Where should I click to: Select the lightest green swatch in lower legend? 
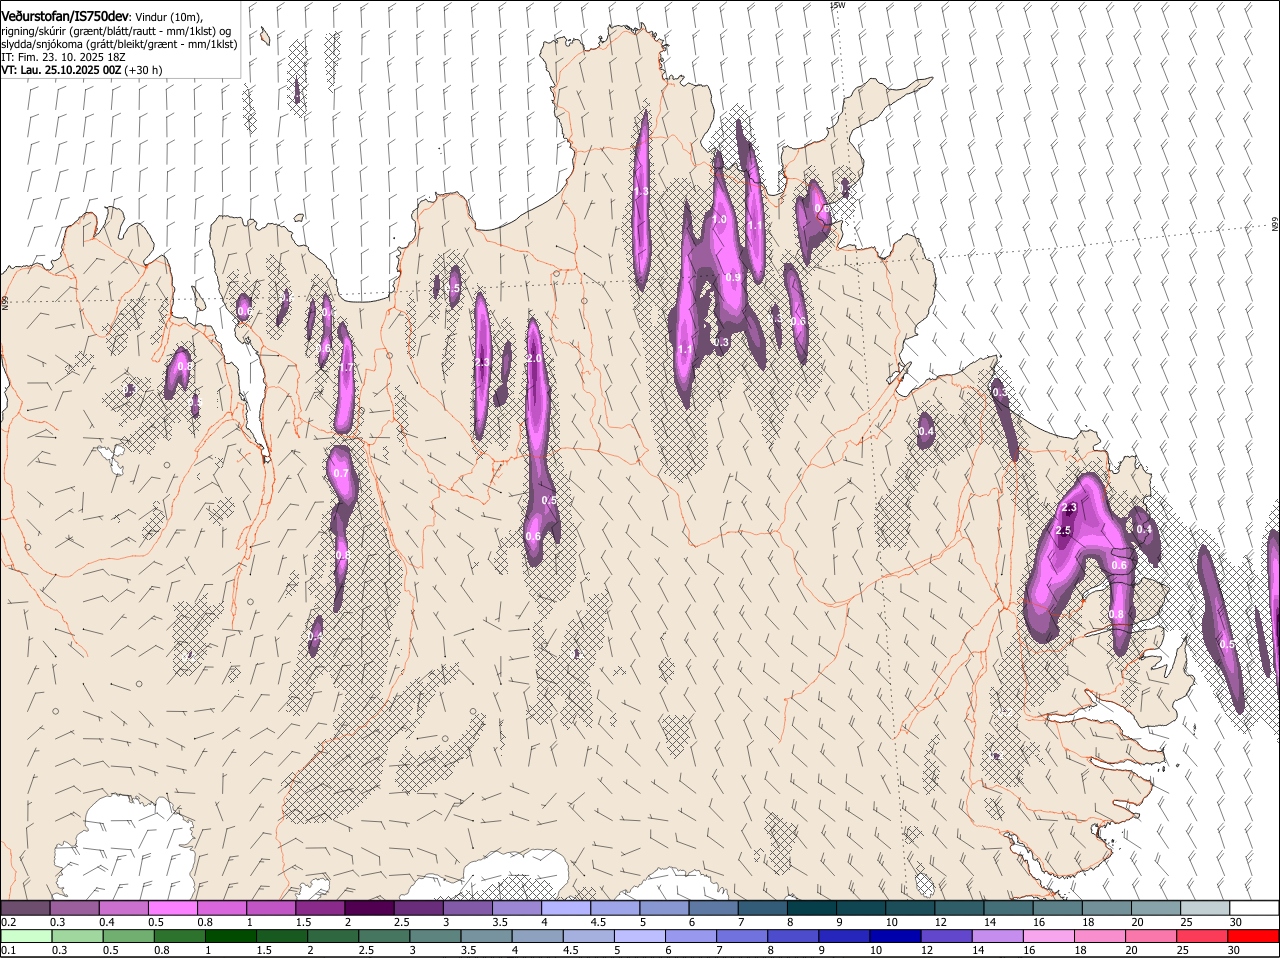(25, 936)
